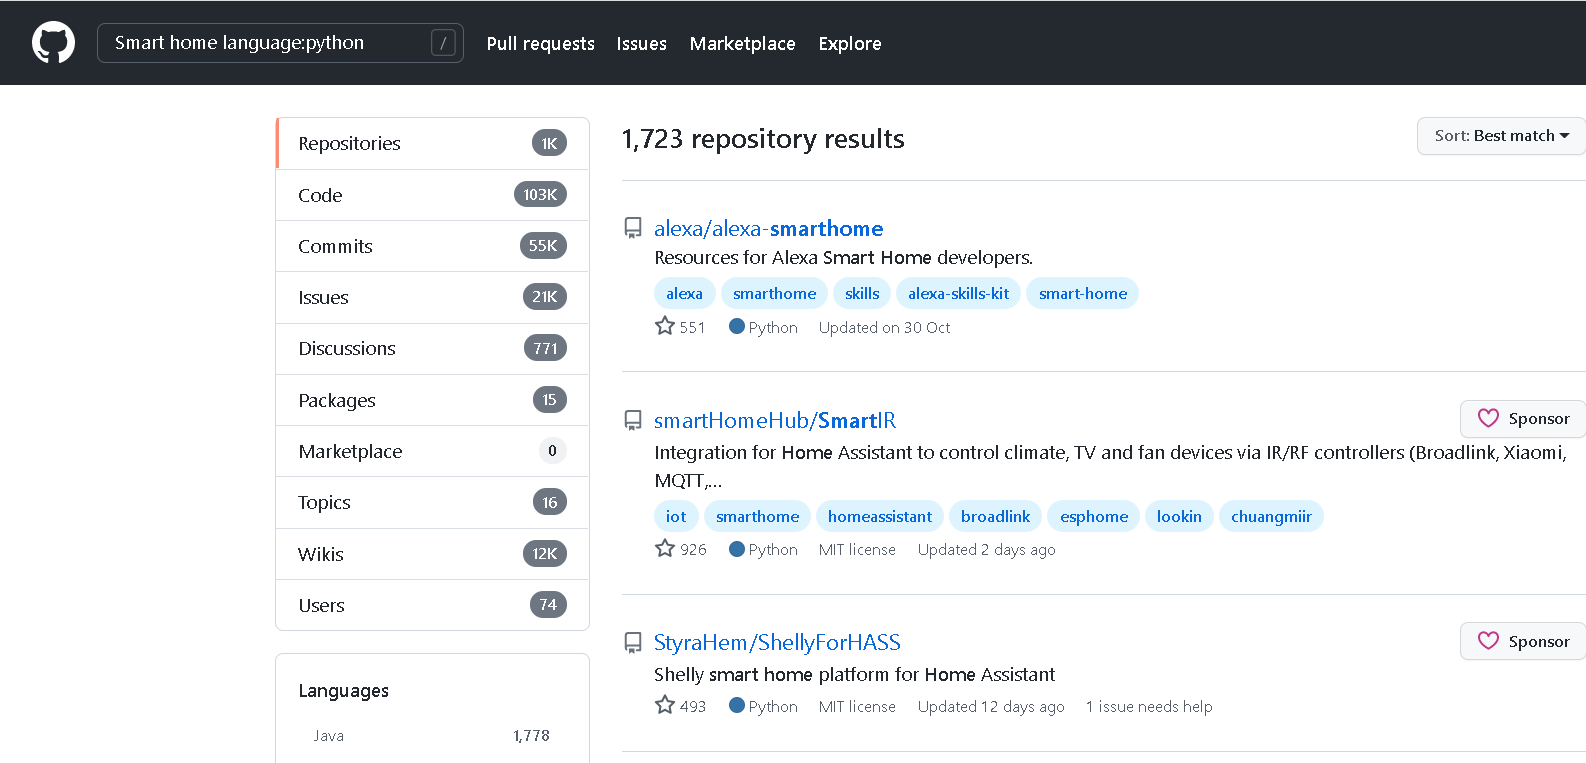Click the 'Languages' heading
The height and width of the screenshot is (763, 1586).
point(343,691)
